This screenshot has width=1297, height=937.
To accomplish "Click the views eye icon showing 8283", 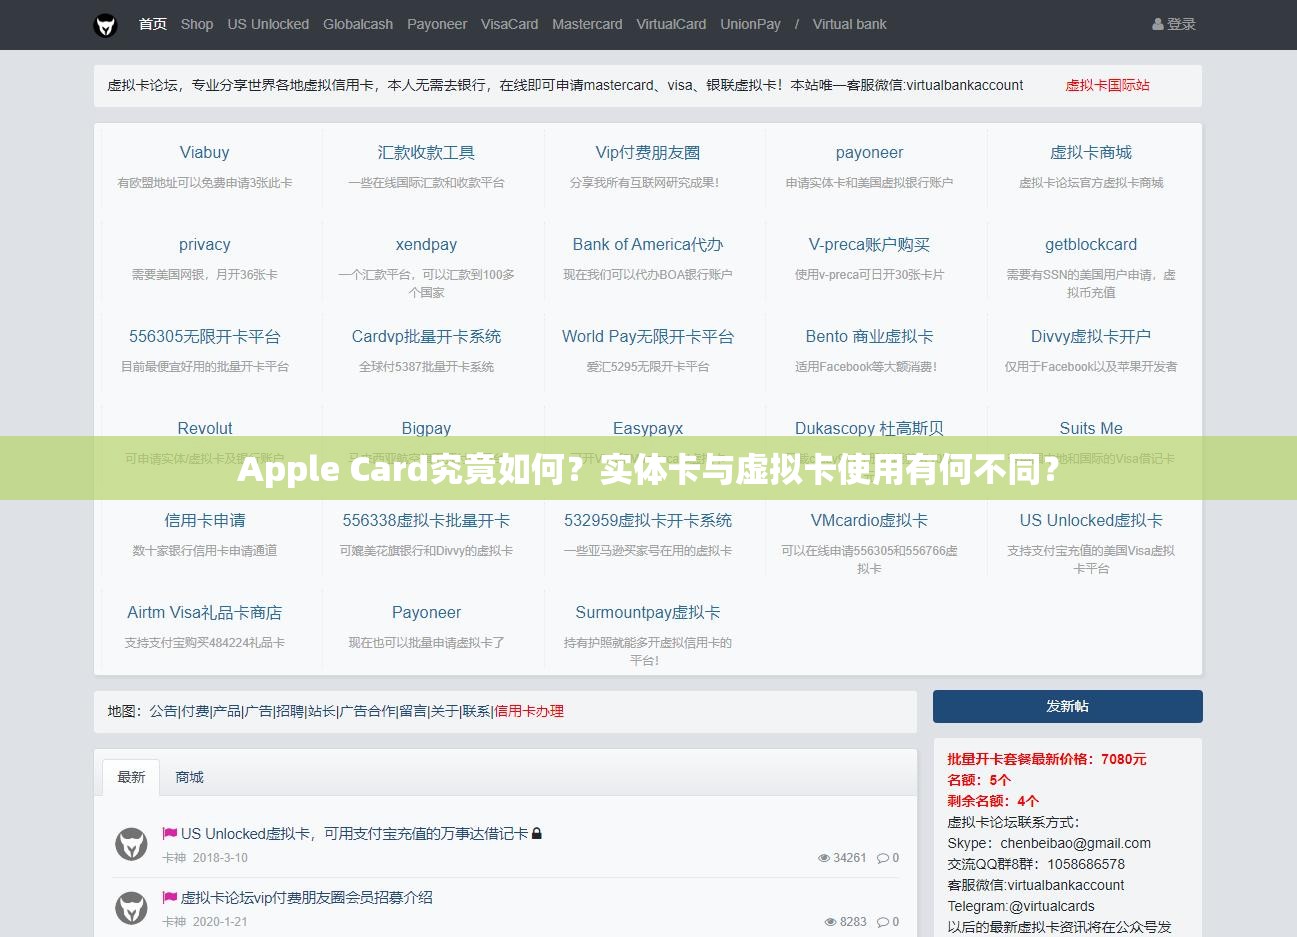I will pyautogui.click(x=831, y=922).
